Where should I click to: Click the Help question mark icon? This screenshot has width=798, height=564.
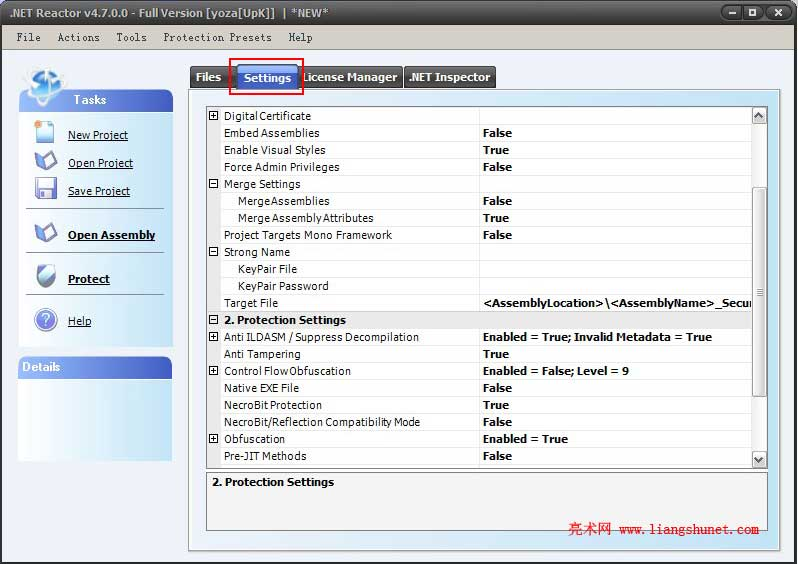(x=46, y=320)
